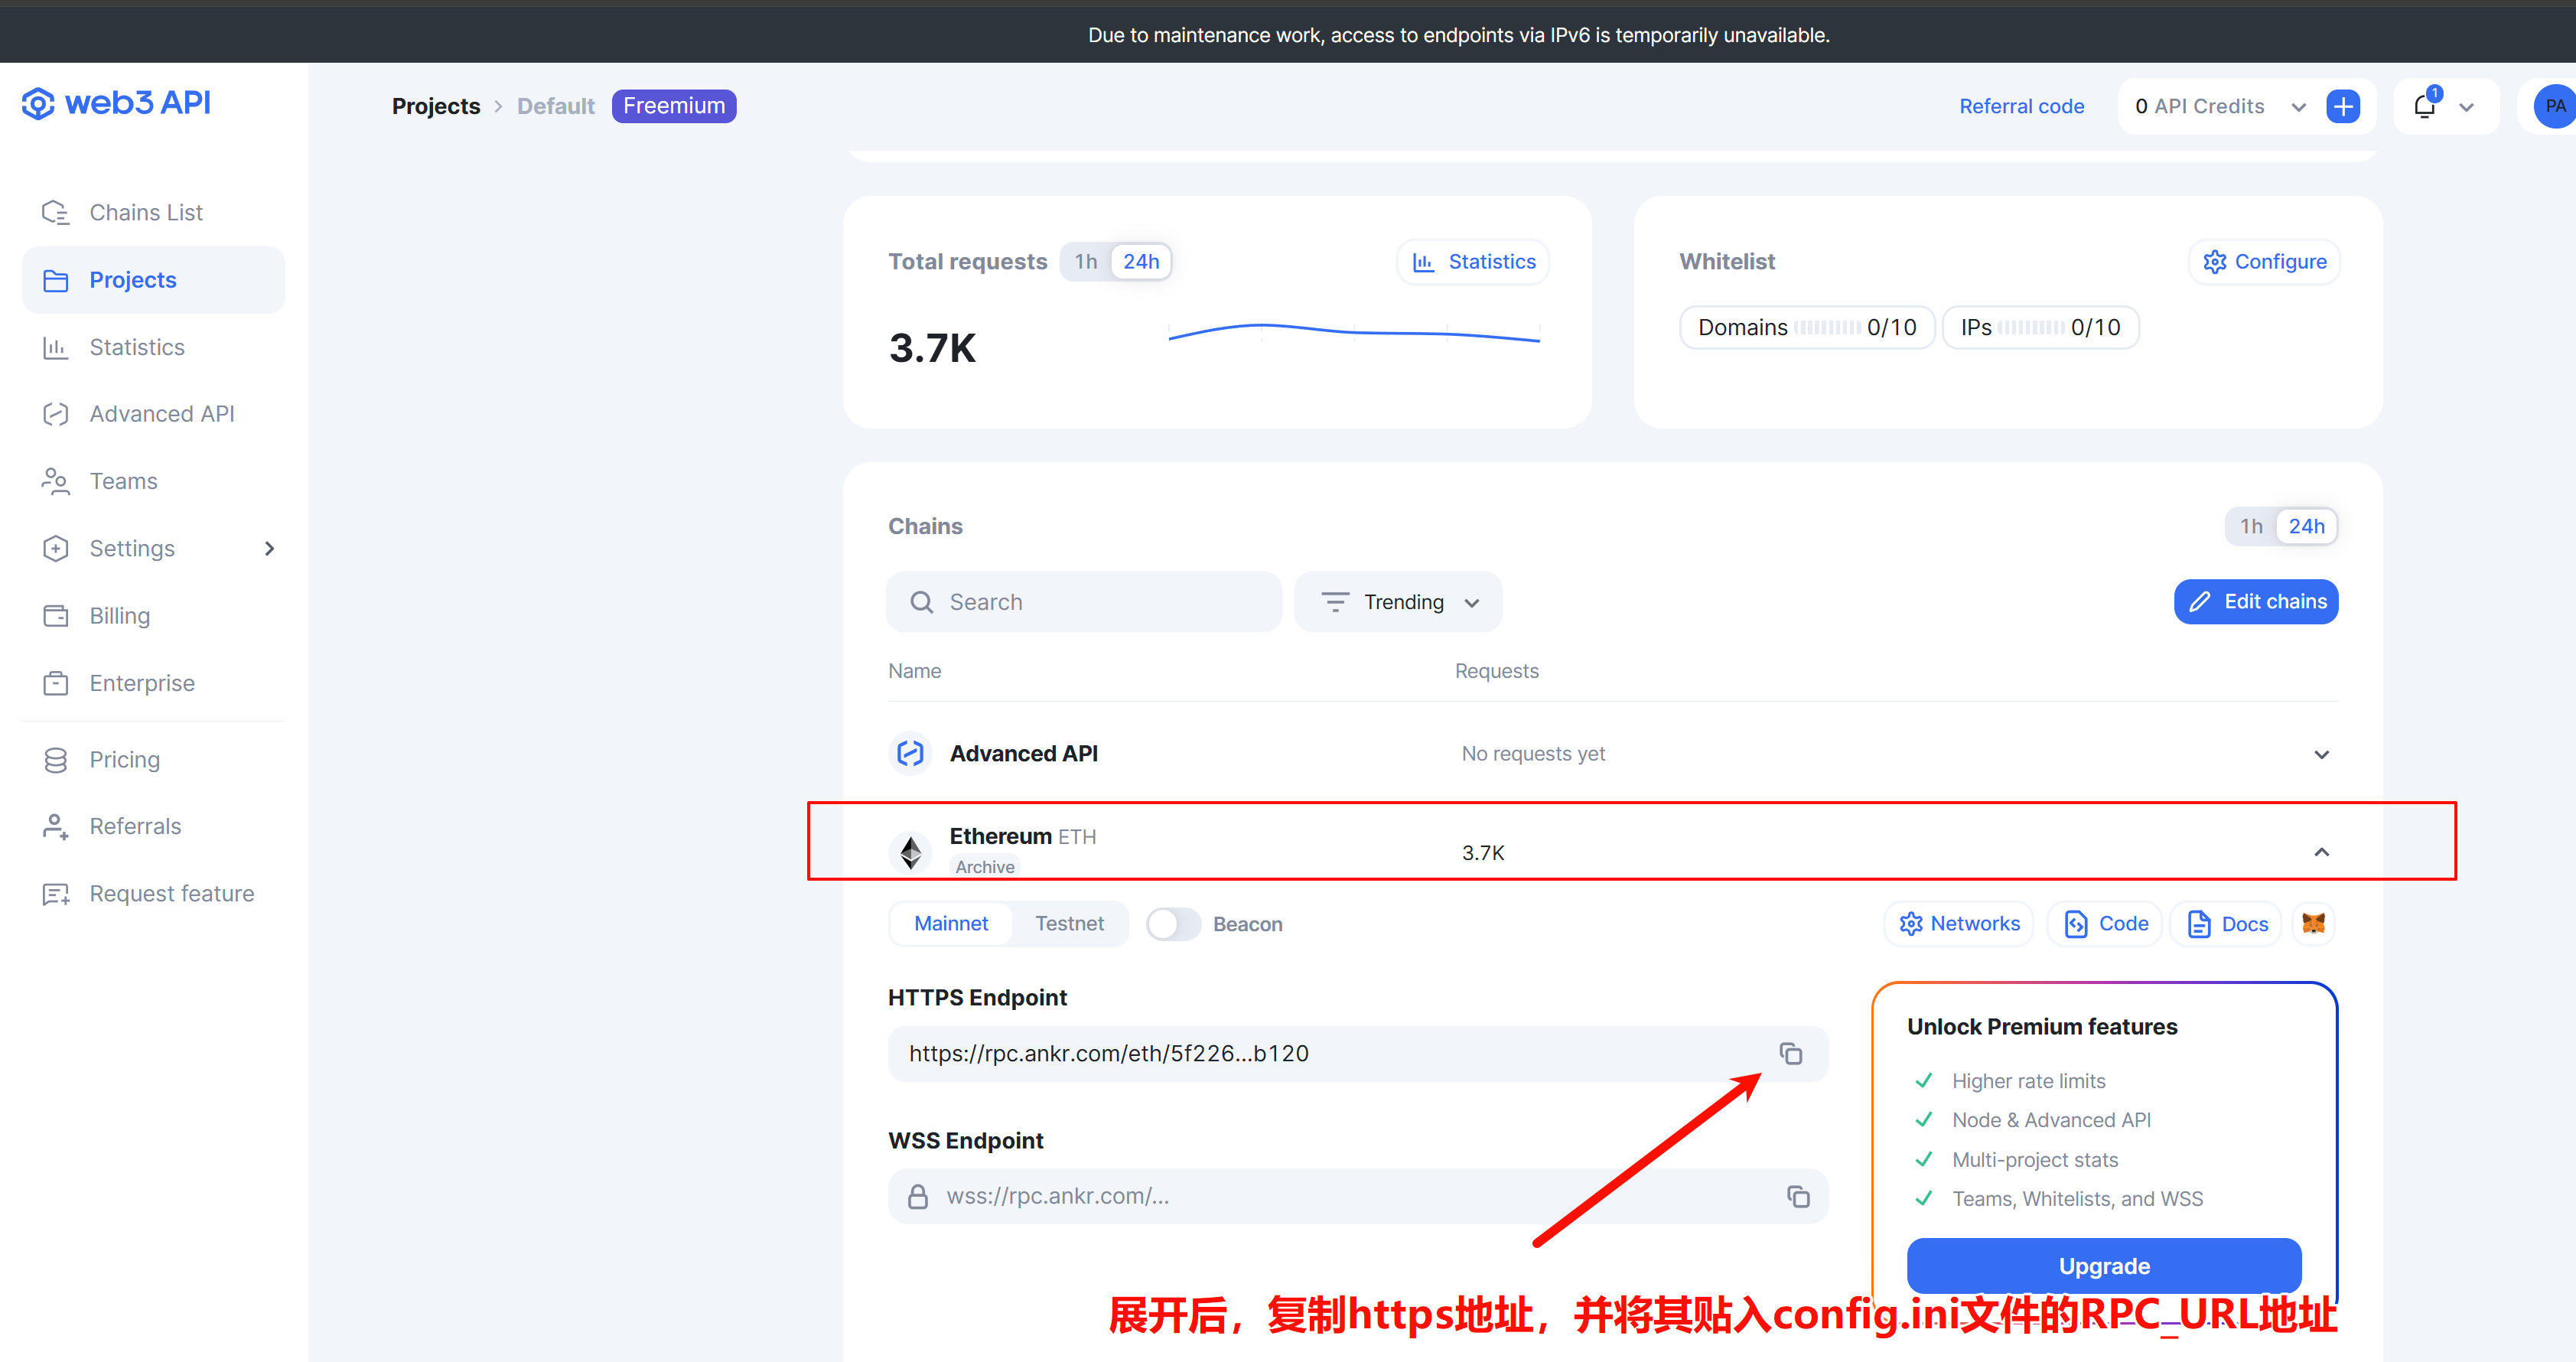The image size is (2576, 1362).
Task: Click the Projects breadcrumb
Action: pyautogui.click(x=436, y=106)
